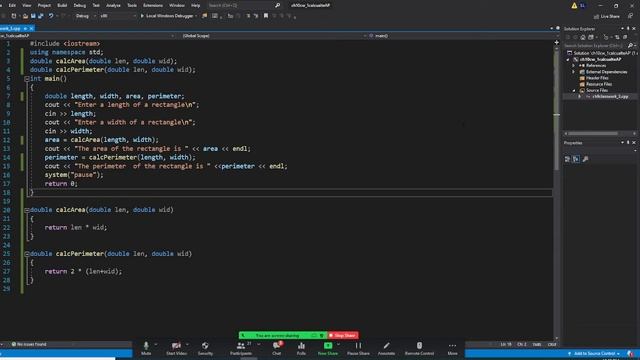The height and width of the screenshot is (360, 640).
Task: Click the red Stop Share button
Action: [x=343, y=336]
